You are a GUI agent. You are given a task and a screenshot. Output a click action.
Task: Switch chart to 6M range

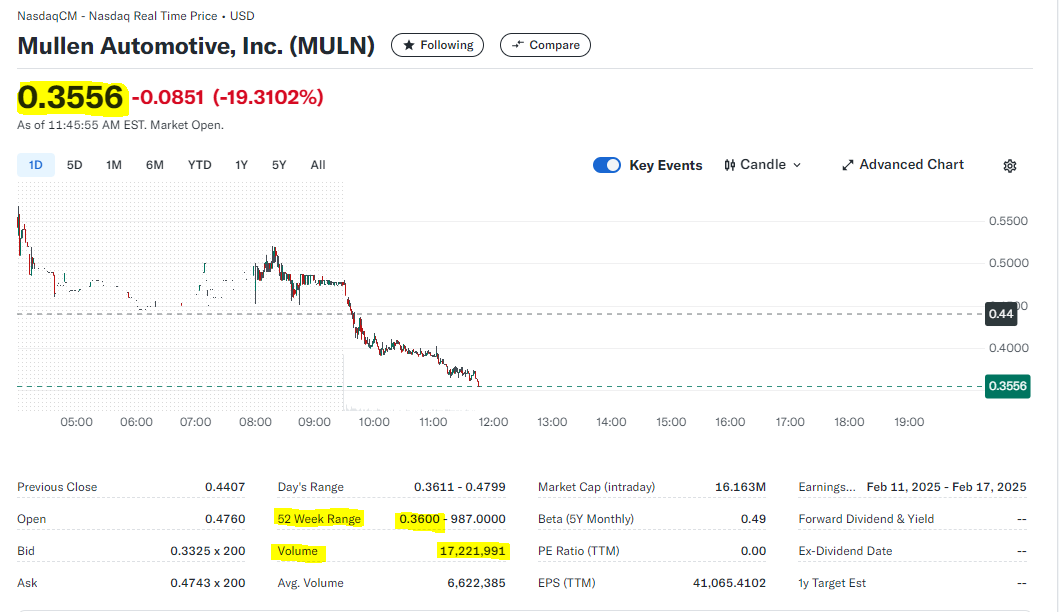tap(155, 165)
